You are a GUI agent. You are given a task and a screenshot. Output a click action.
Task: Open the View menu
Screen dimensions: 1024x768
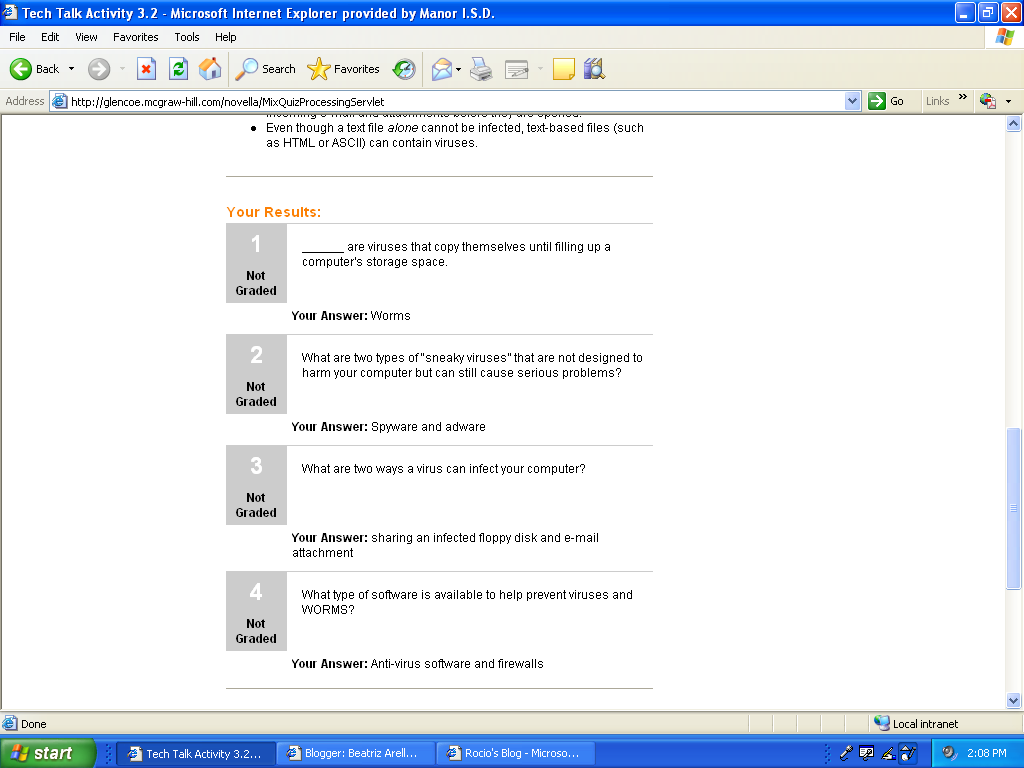point(86,37)
